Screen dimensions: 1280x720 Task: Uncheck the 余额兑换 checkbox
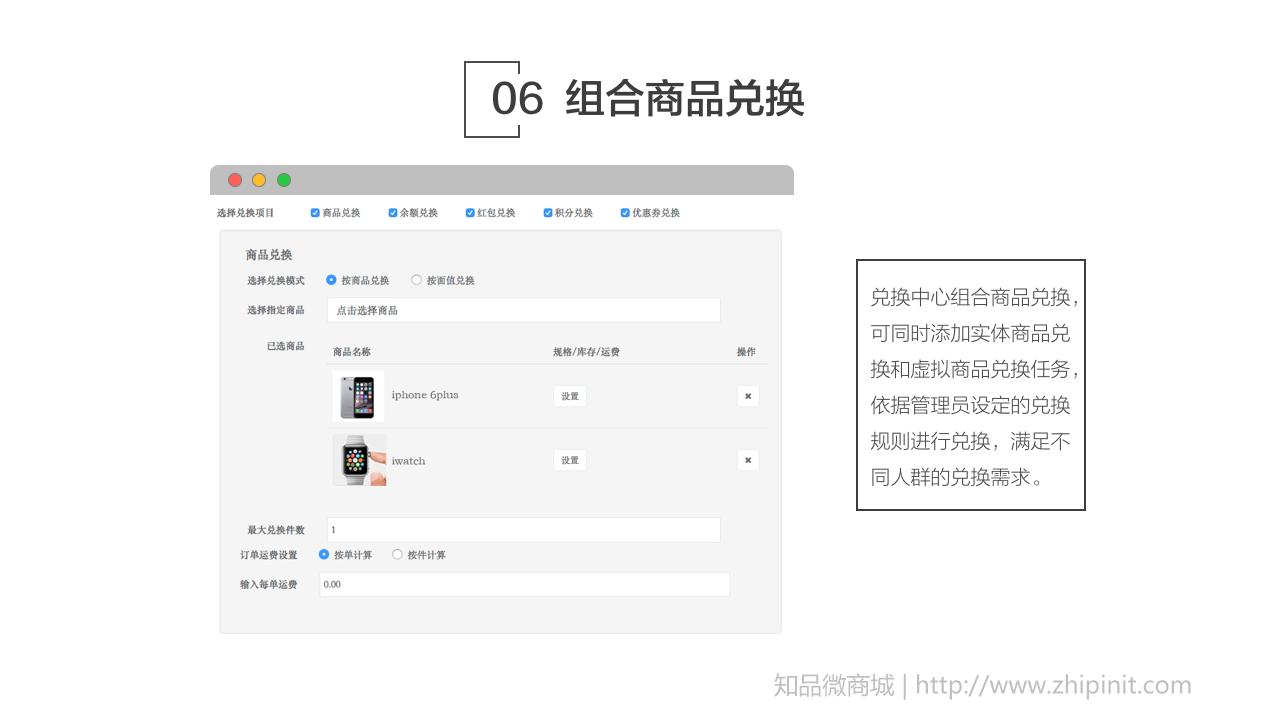point(393,213)
